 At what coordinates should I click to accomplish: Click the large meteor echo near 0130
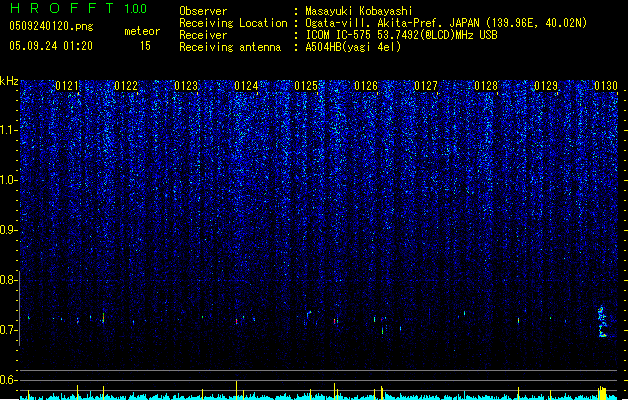coord(602,322)
